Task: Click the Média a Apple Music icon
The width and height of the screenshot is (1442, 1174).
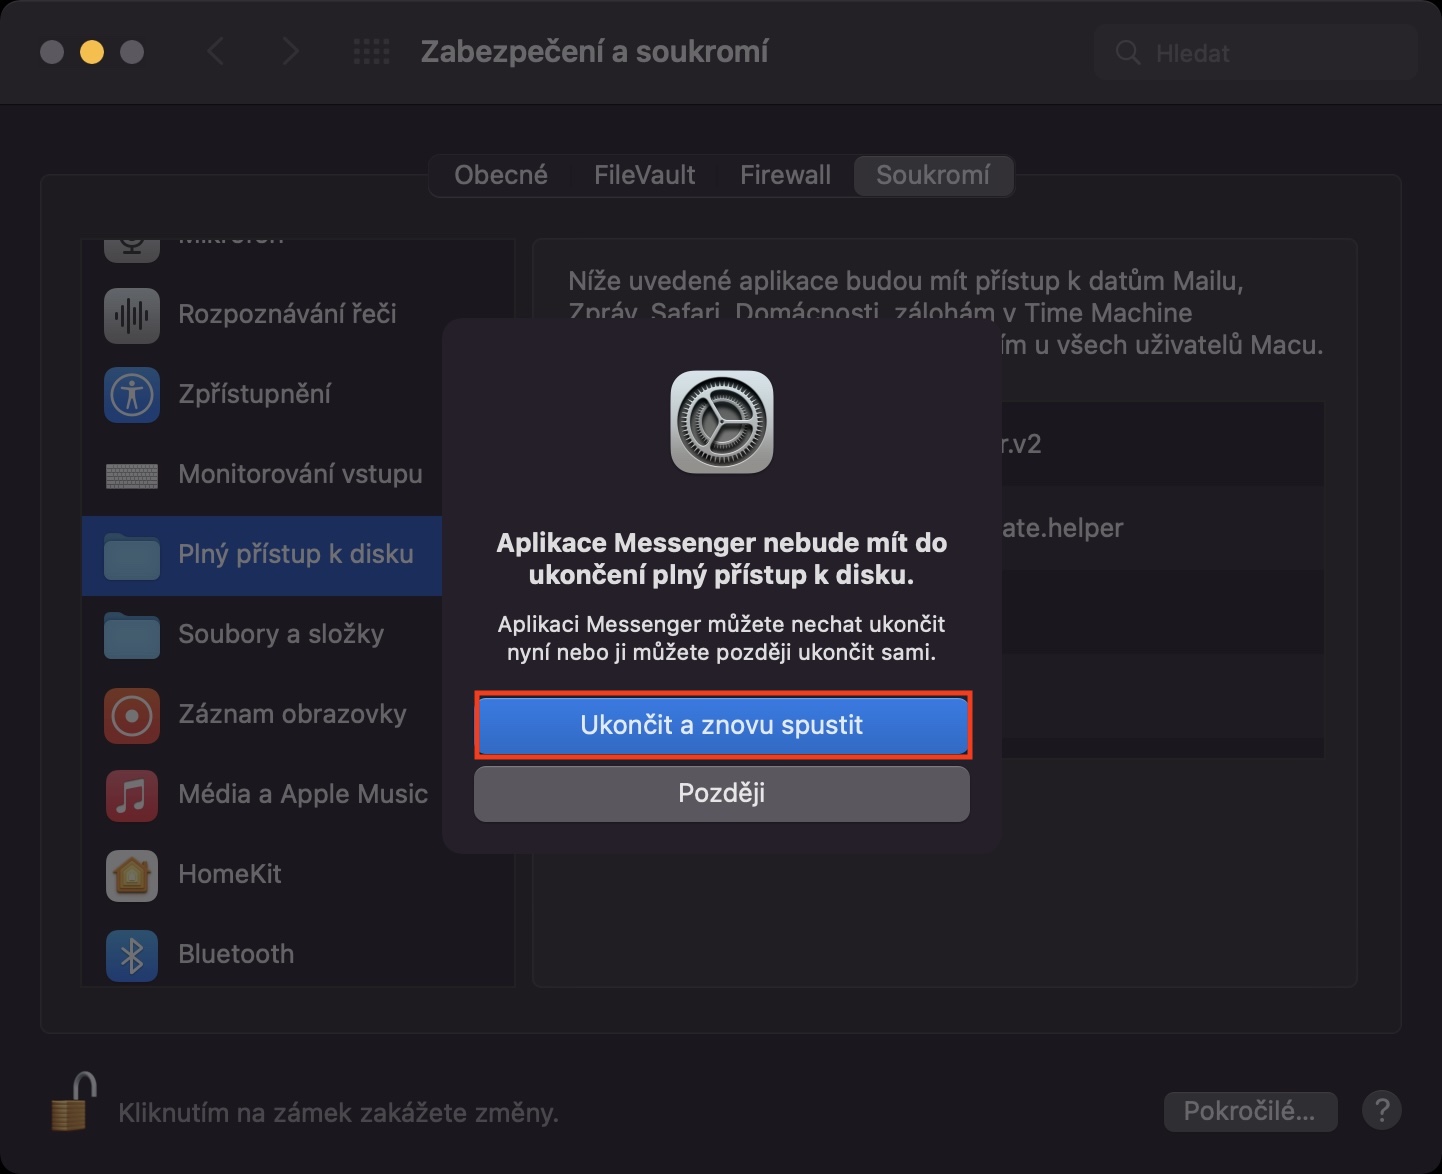Action: click(132, 795)
